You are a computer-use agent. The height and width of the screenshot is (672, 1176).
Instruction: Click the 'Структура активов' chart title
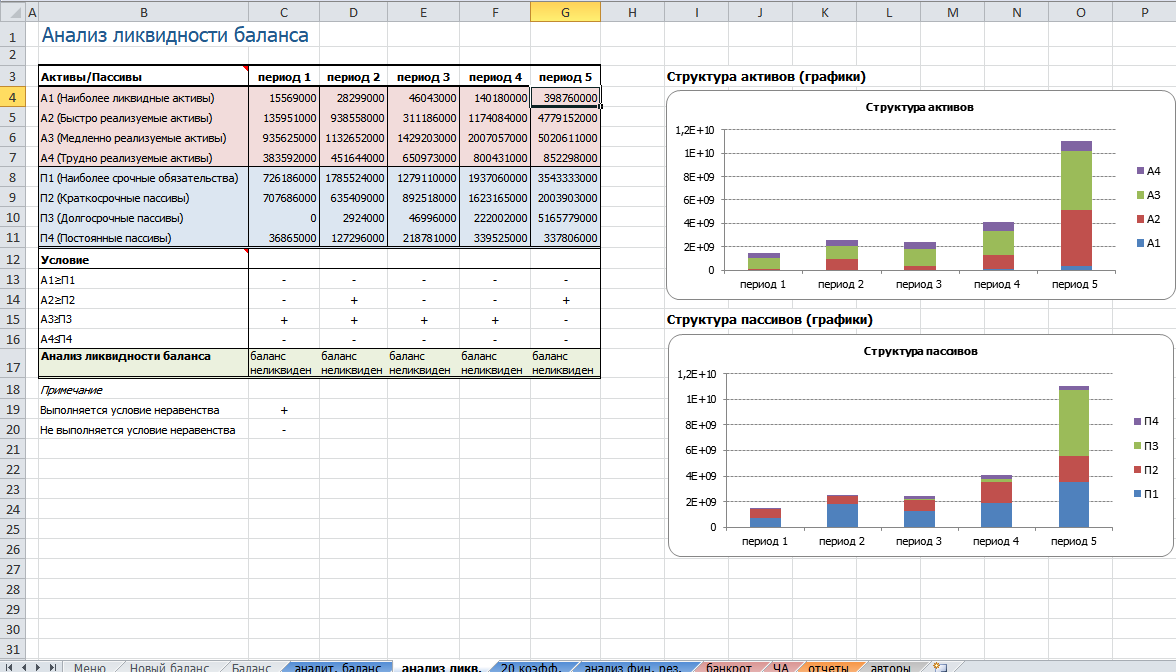[920, 107]
